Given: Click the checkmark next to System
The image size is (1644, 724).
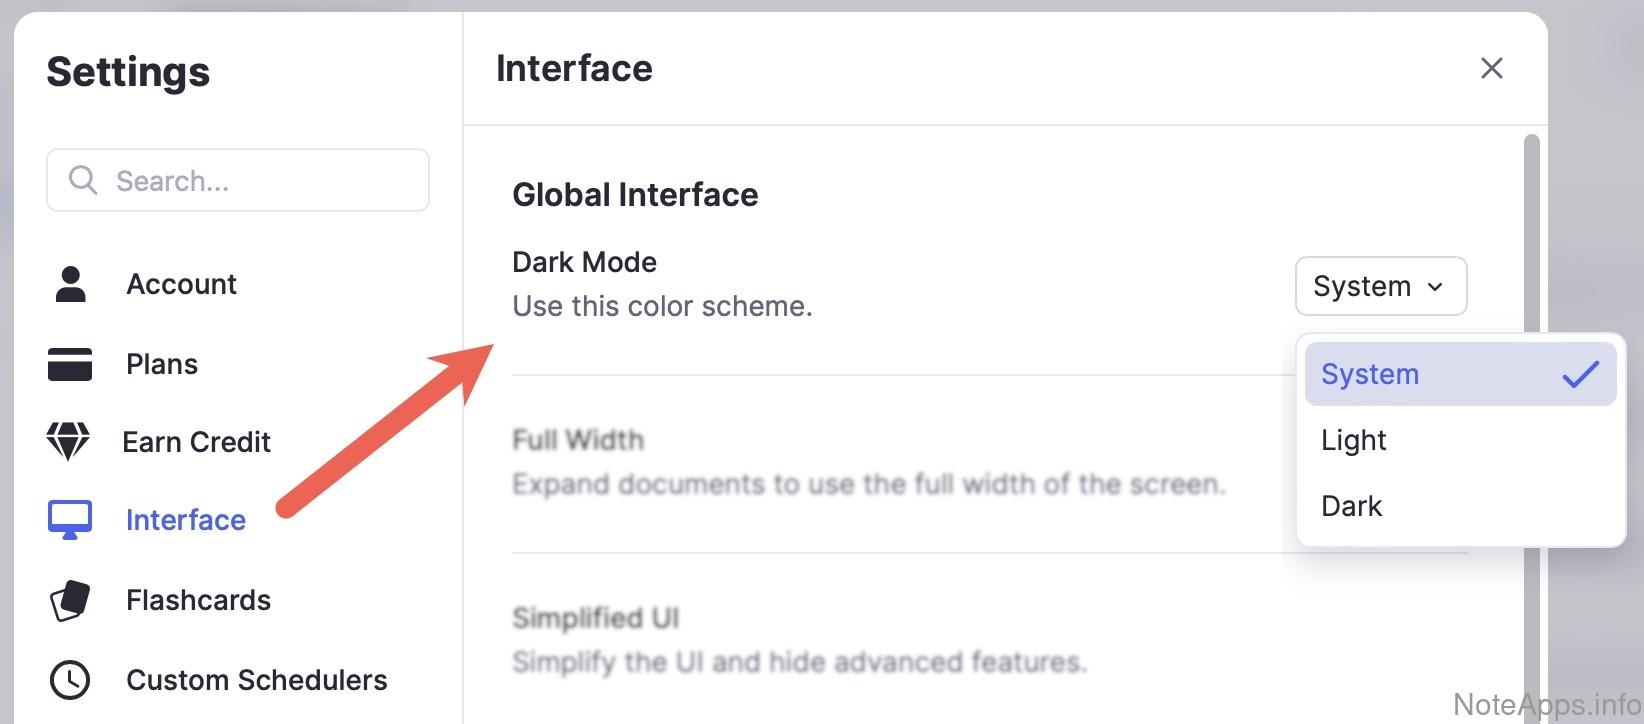Looking at the screenshot, I should coord(1580,374).
